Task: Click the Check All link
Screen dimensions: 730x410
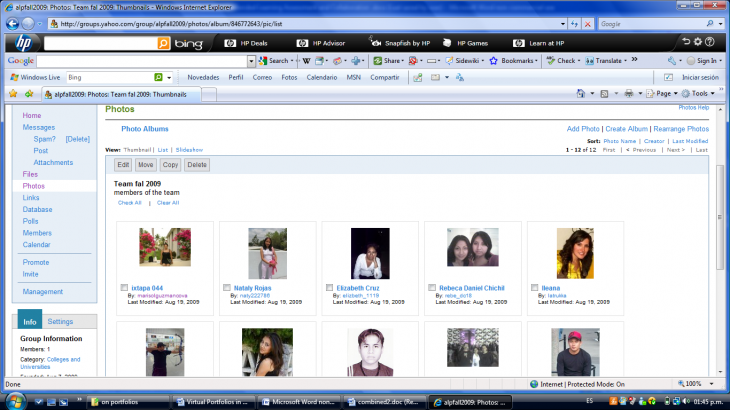Action: click(x=129, y=203)
